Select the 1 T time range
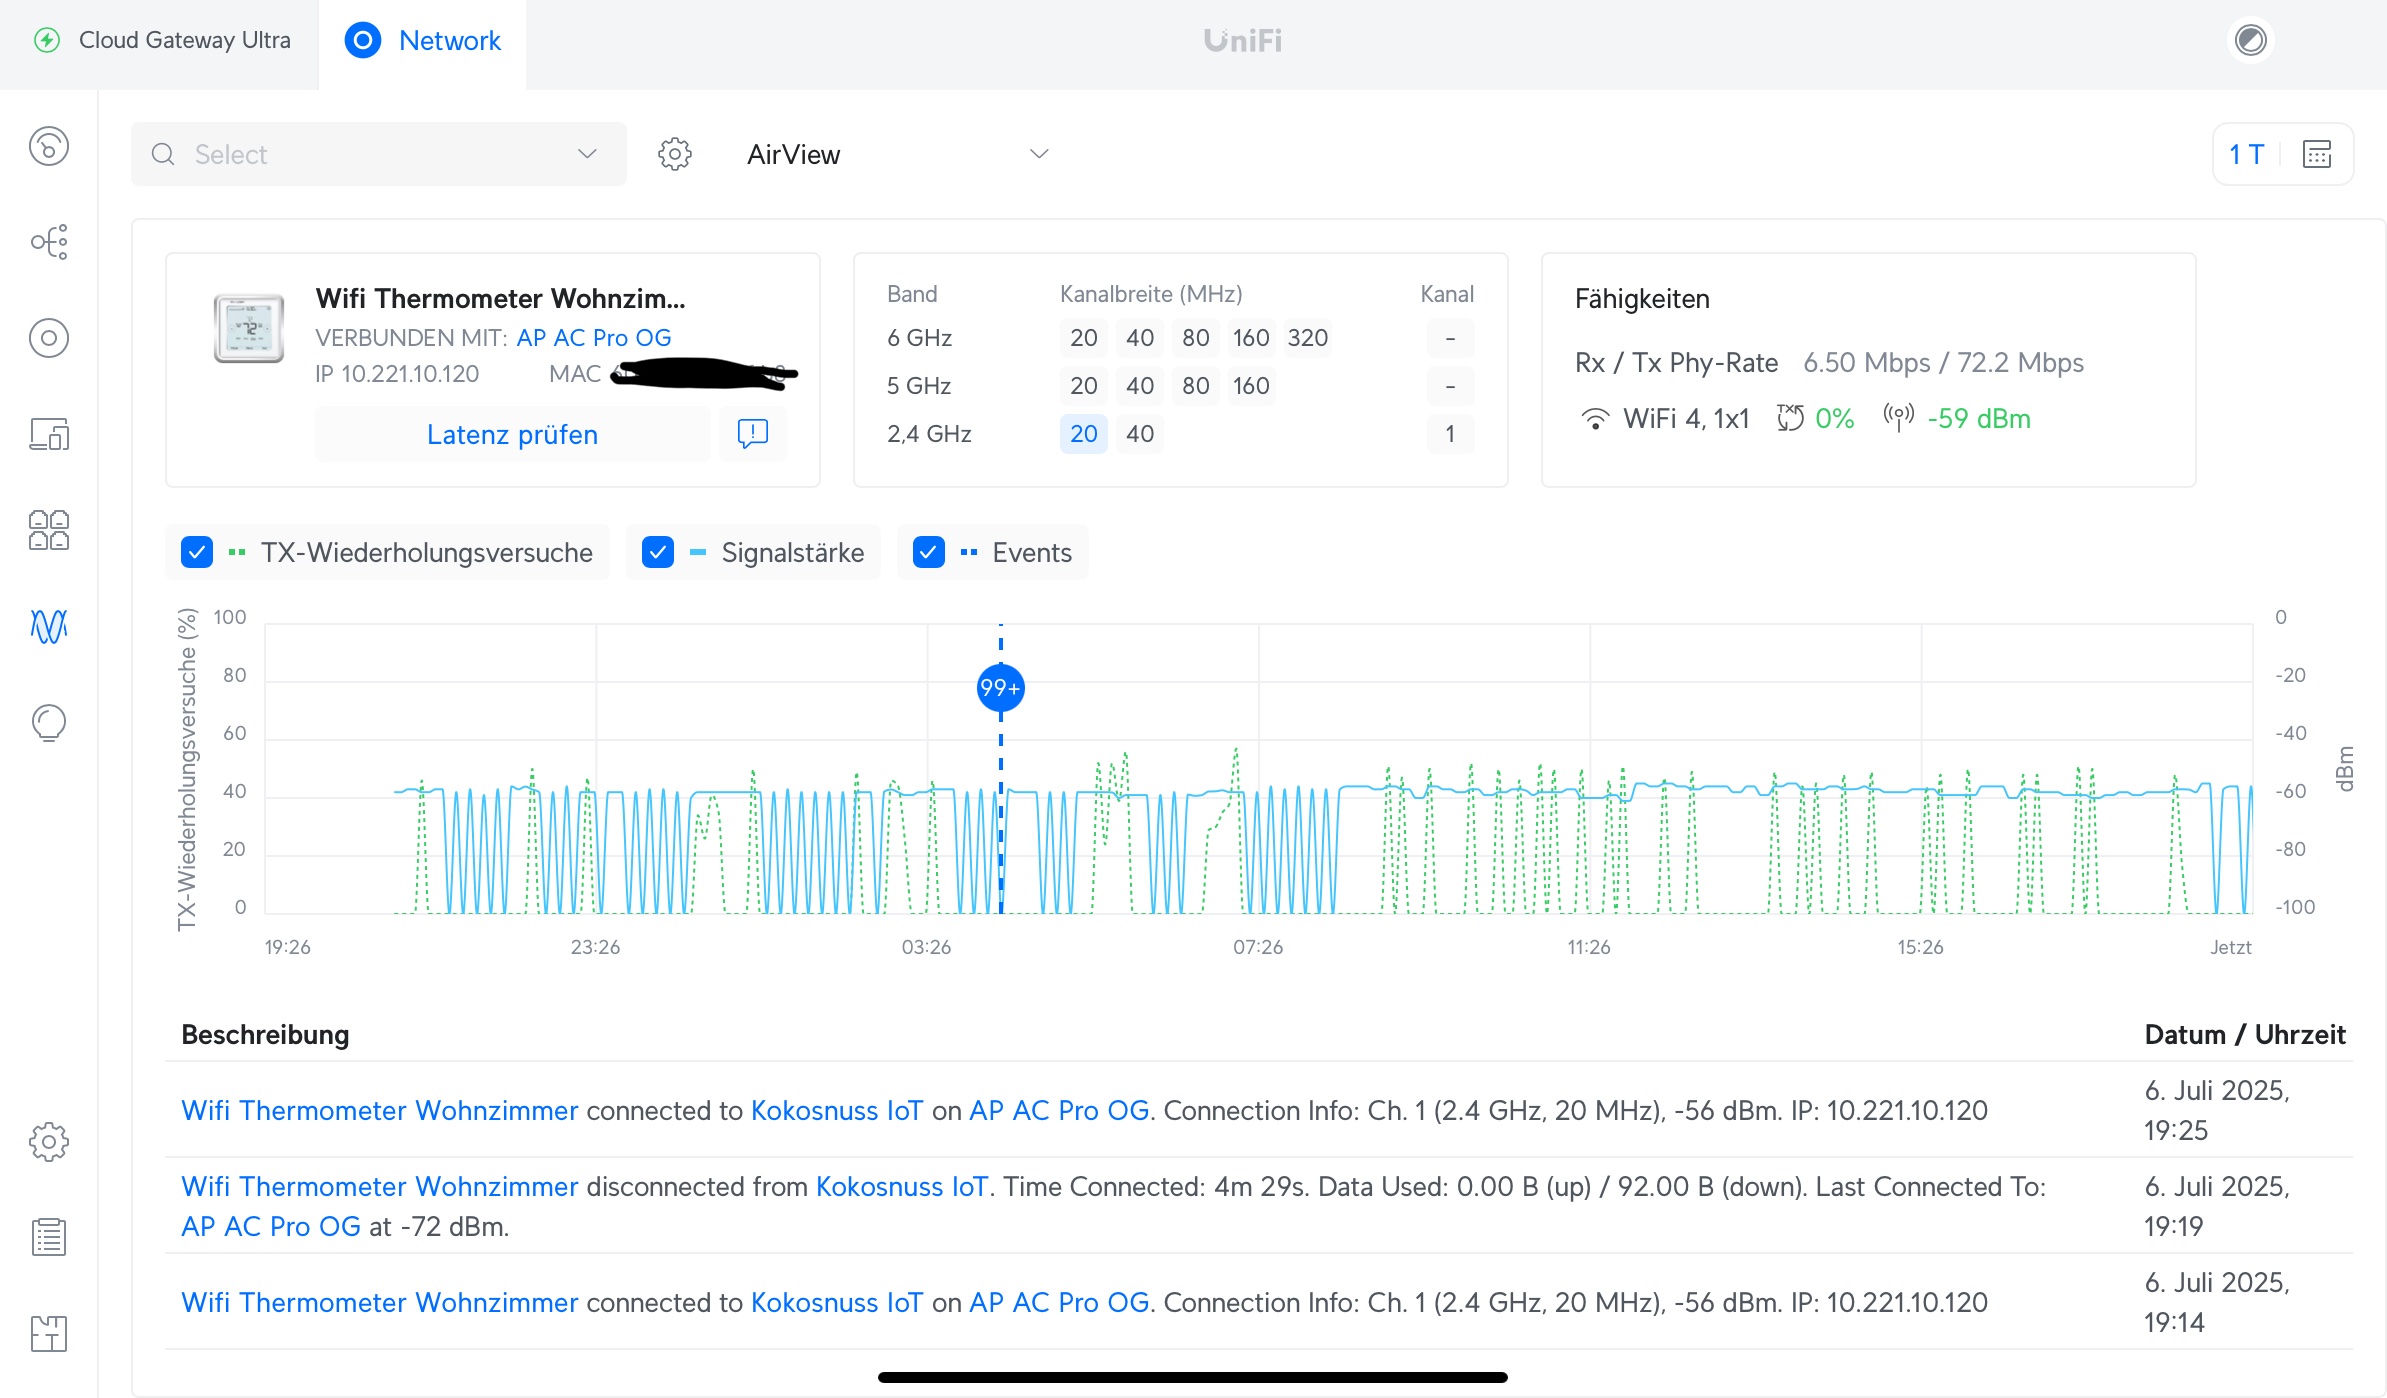Viewport: 2387px width, 1398px height. pos(2246,154)
